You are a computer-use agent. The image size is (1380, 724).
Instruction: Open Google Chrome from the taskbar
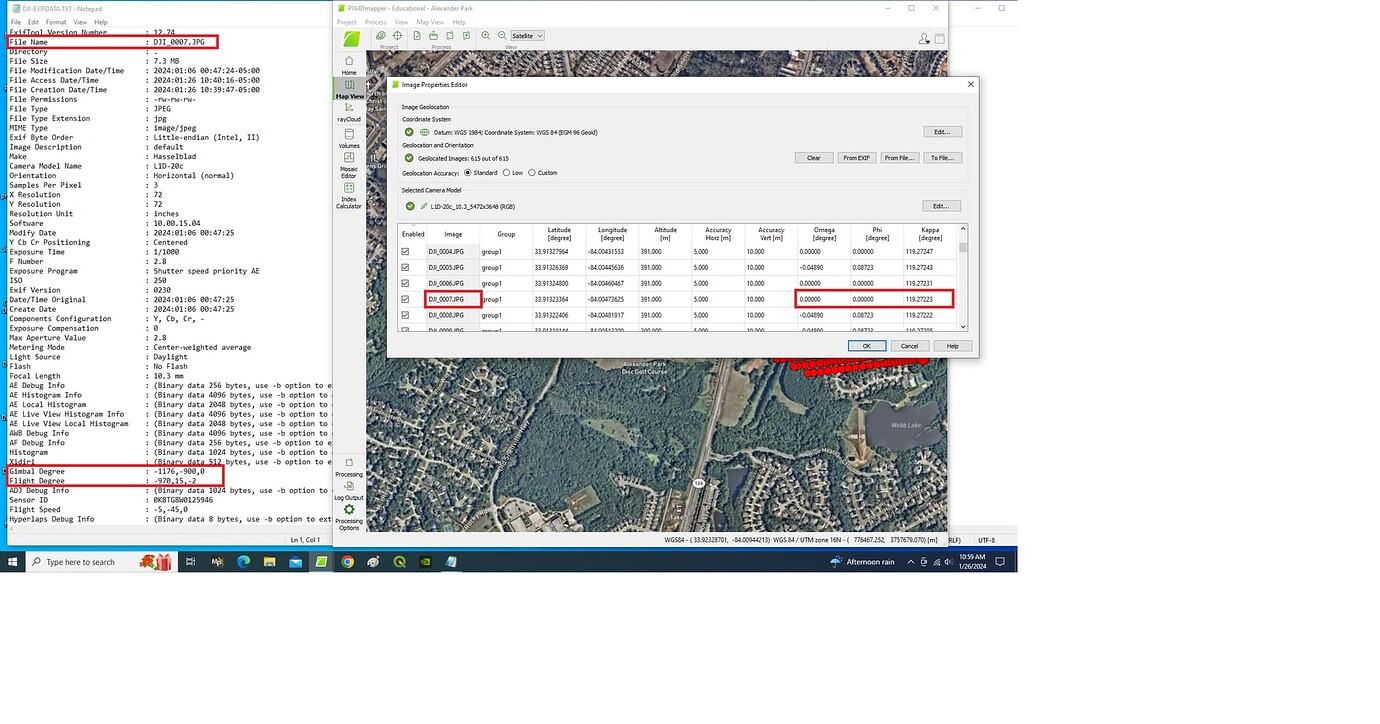tap(347, 562)
